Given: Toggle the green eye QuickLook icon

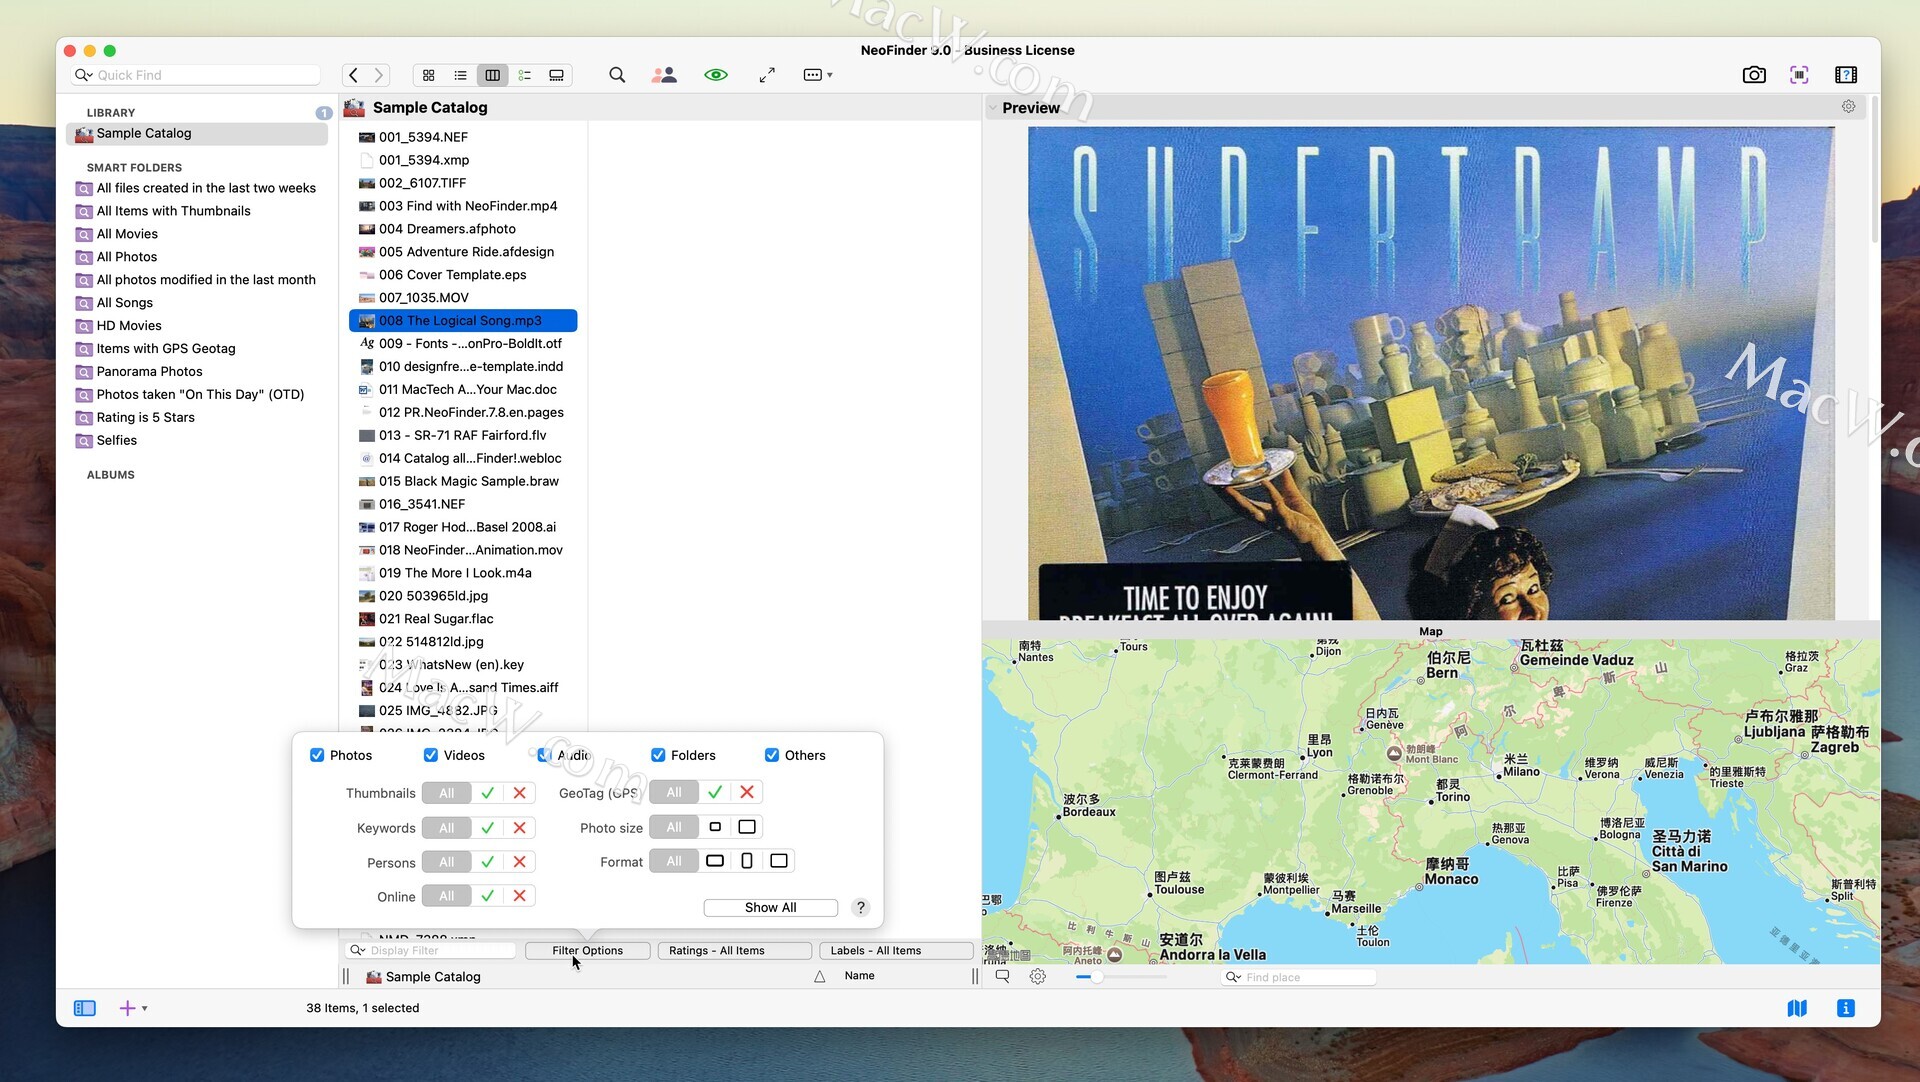Looking at the screenshot, I should (x=715, y=75).
